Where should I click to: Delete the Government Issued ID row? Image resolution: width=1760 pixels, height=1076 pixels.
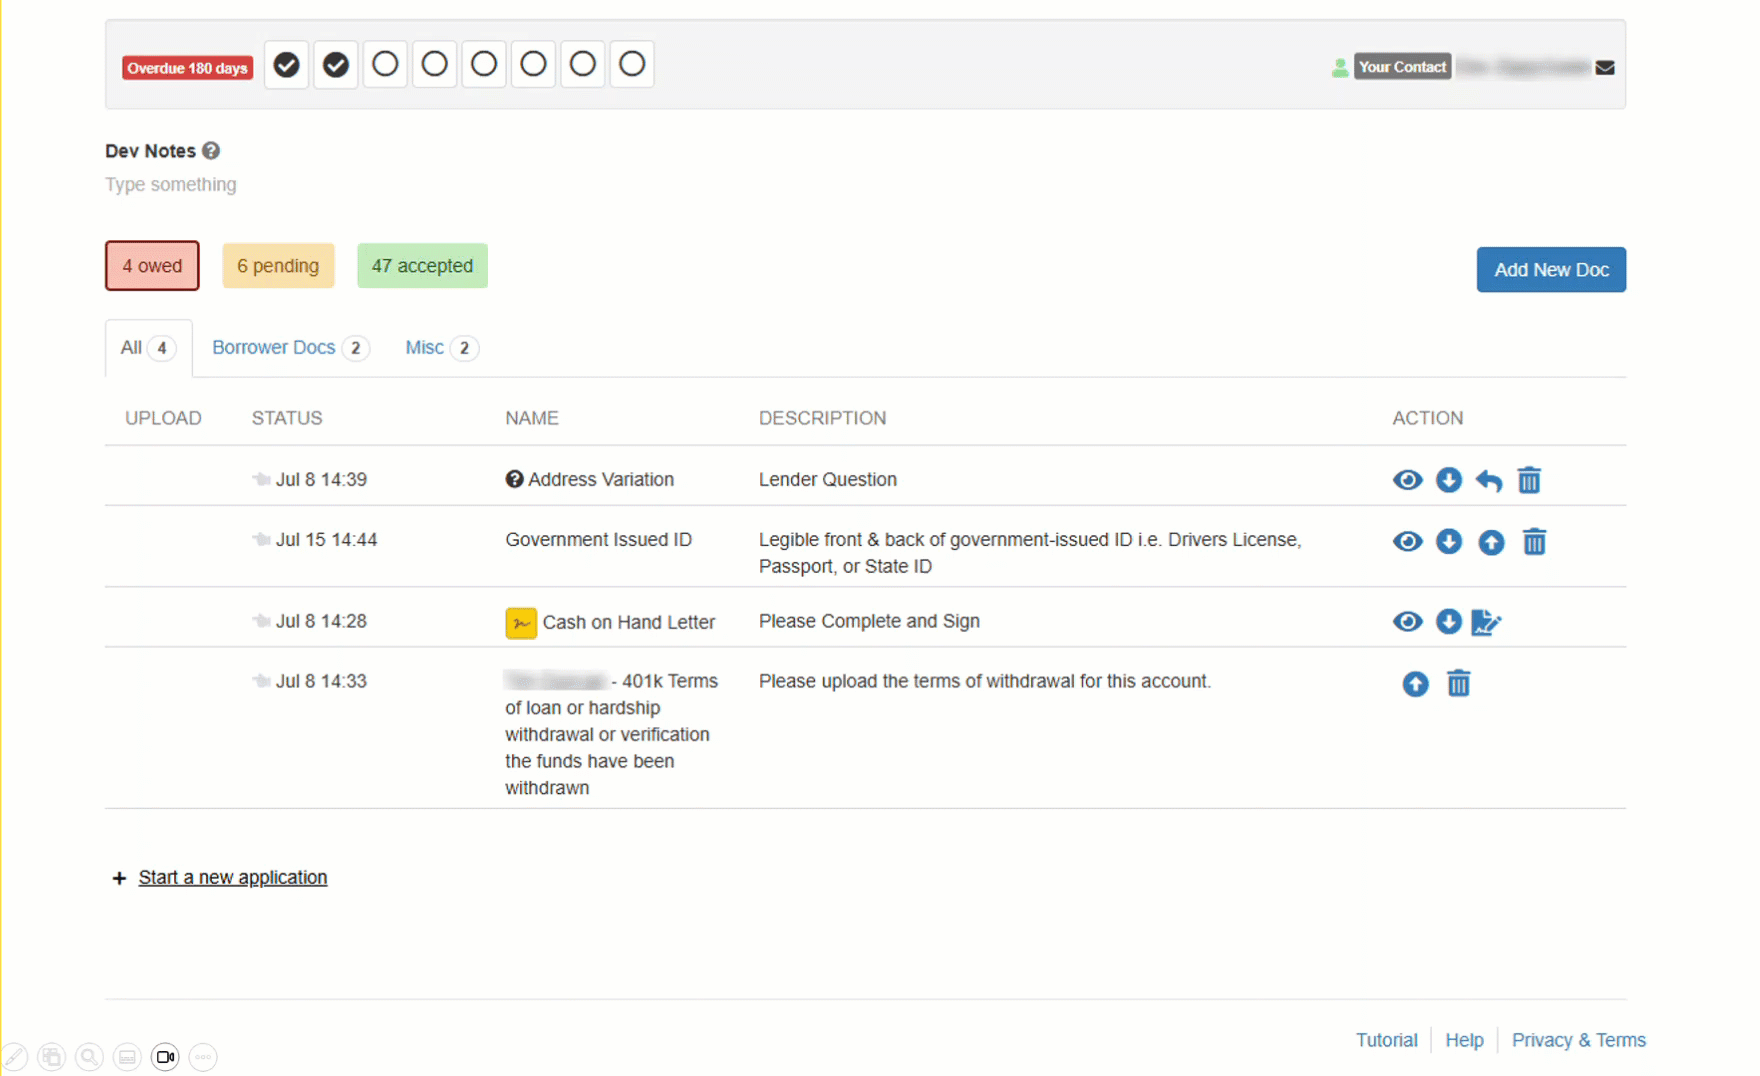pos(1534,541)
